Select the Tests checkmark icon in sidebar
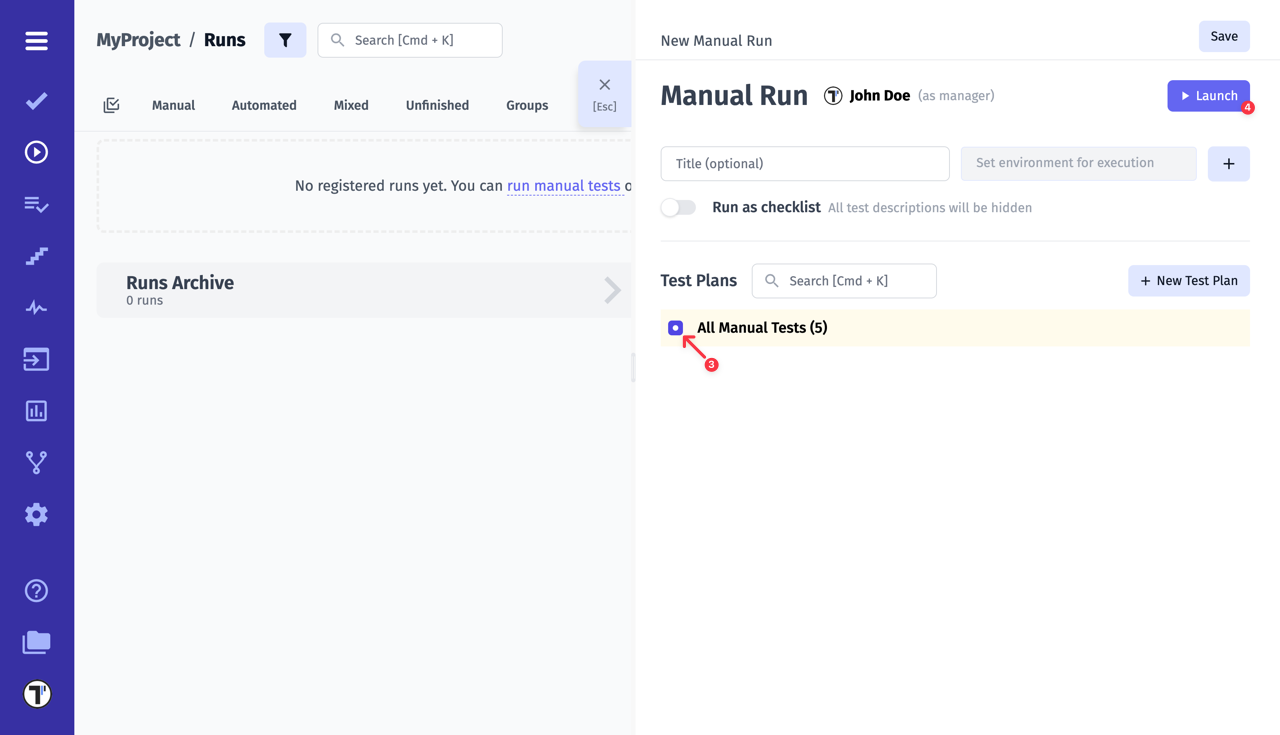Image resolution: width=1280 pixels, height=735 pixels. coord(36,100)
